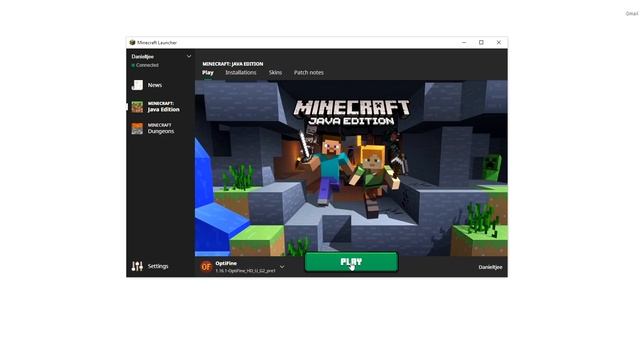Expand the OptiFine installation dropdown arrow
Viewport: 640px width, 360px height.
282,267
